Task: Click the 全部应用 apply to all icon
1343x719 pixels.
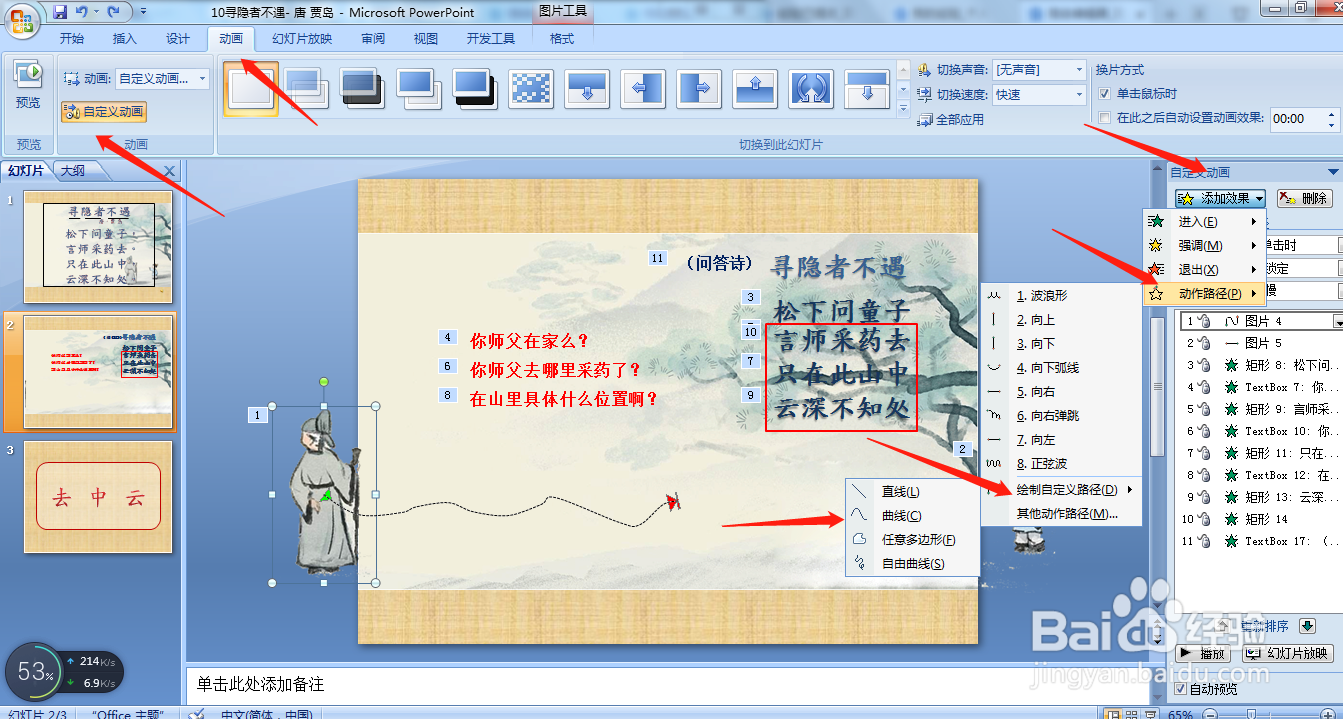Action: [x=951, y=119]
